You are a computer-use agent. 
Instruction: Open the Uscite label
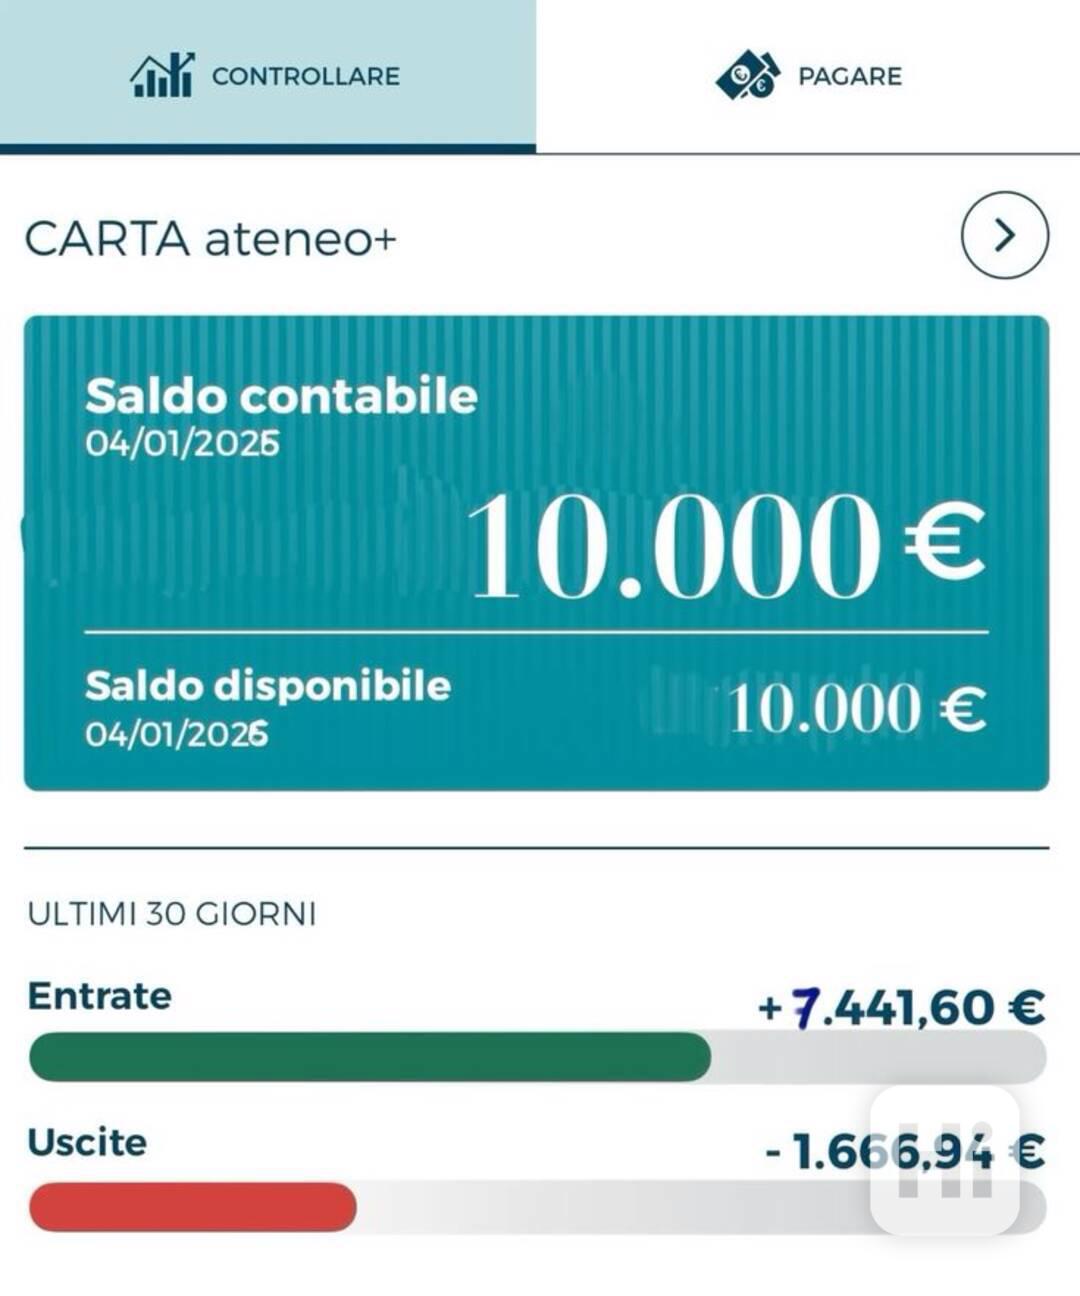tap(87, 1142)
